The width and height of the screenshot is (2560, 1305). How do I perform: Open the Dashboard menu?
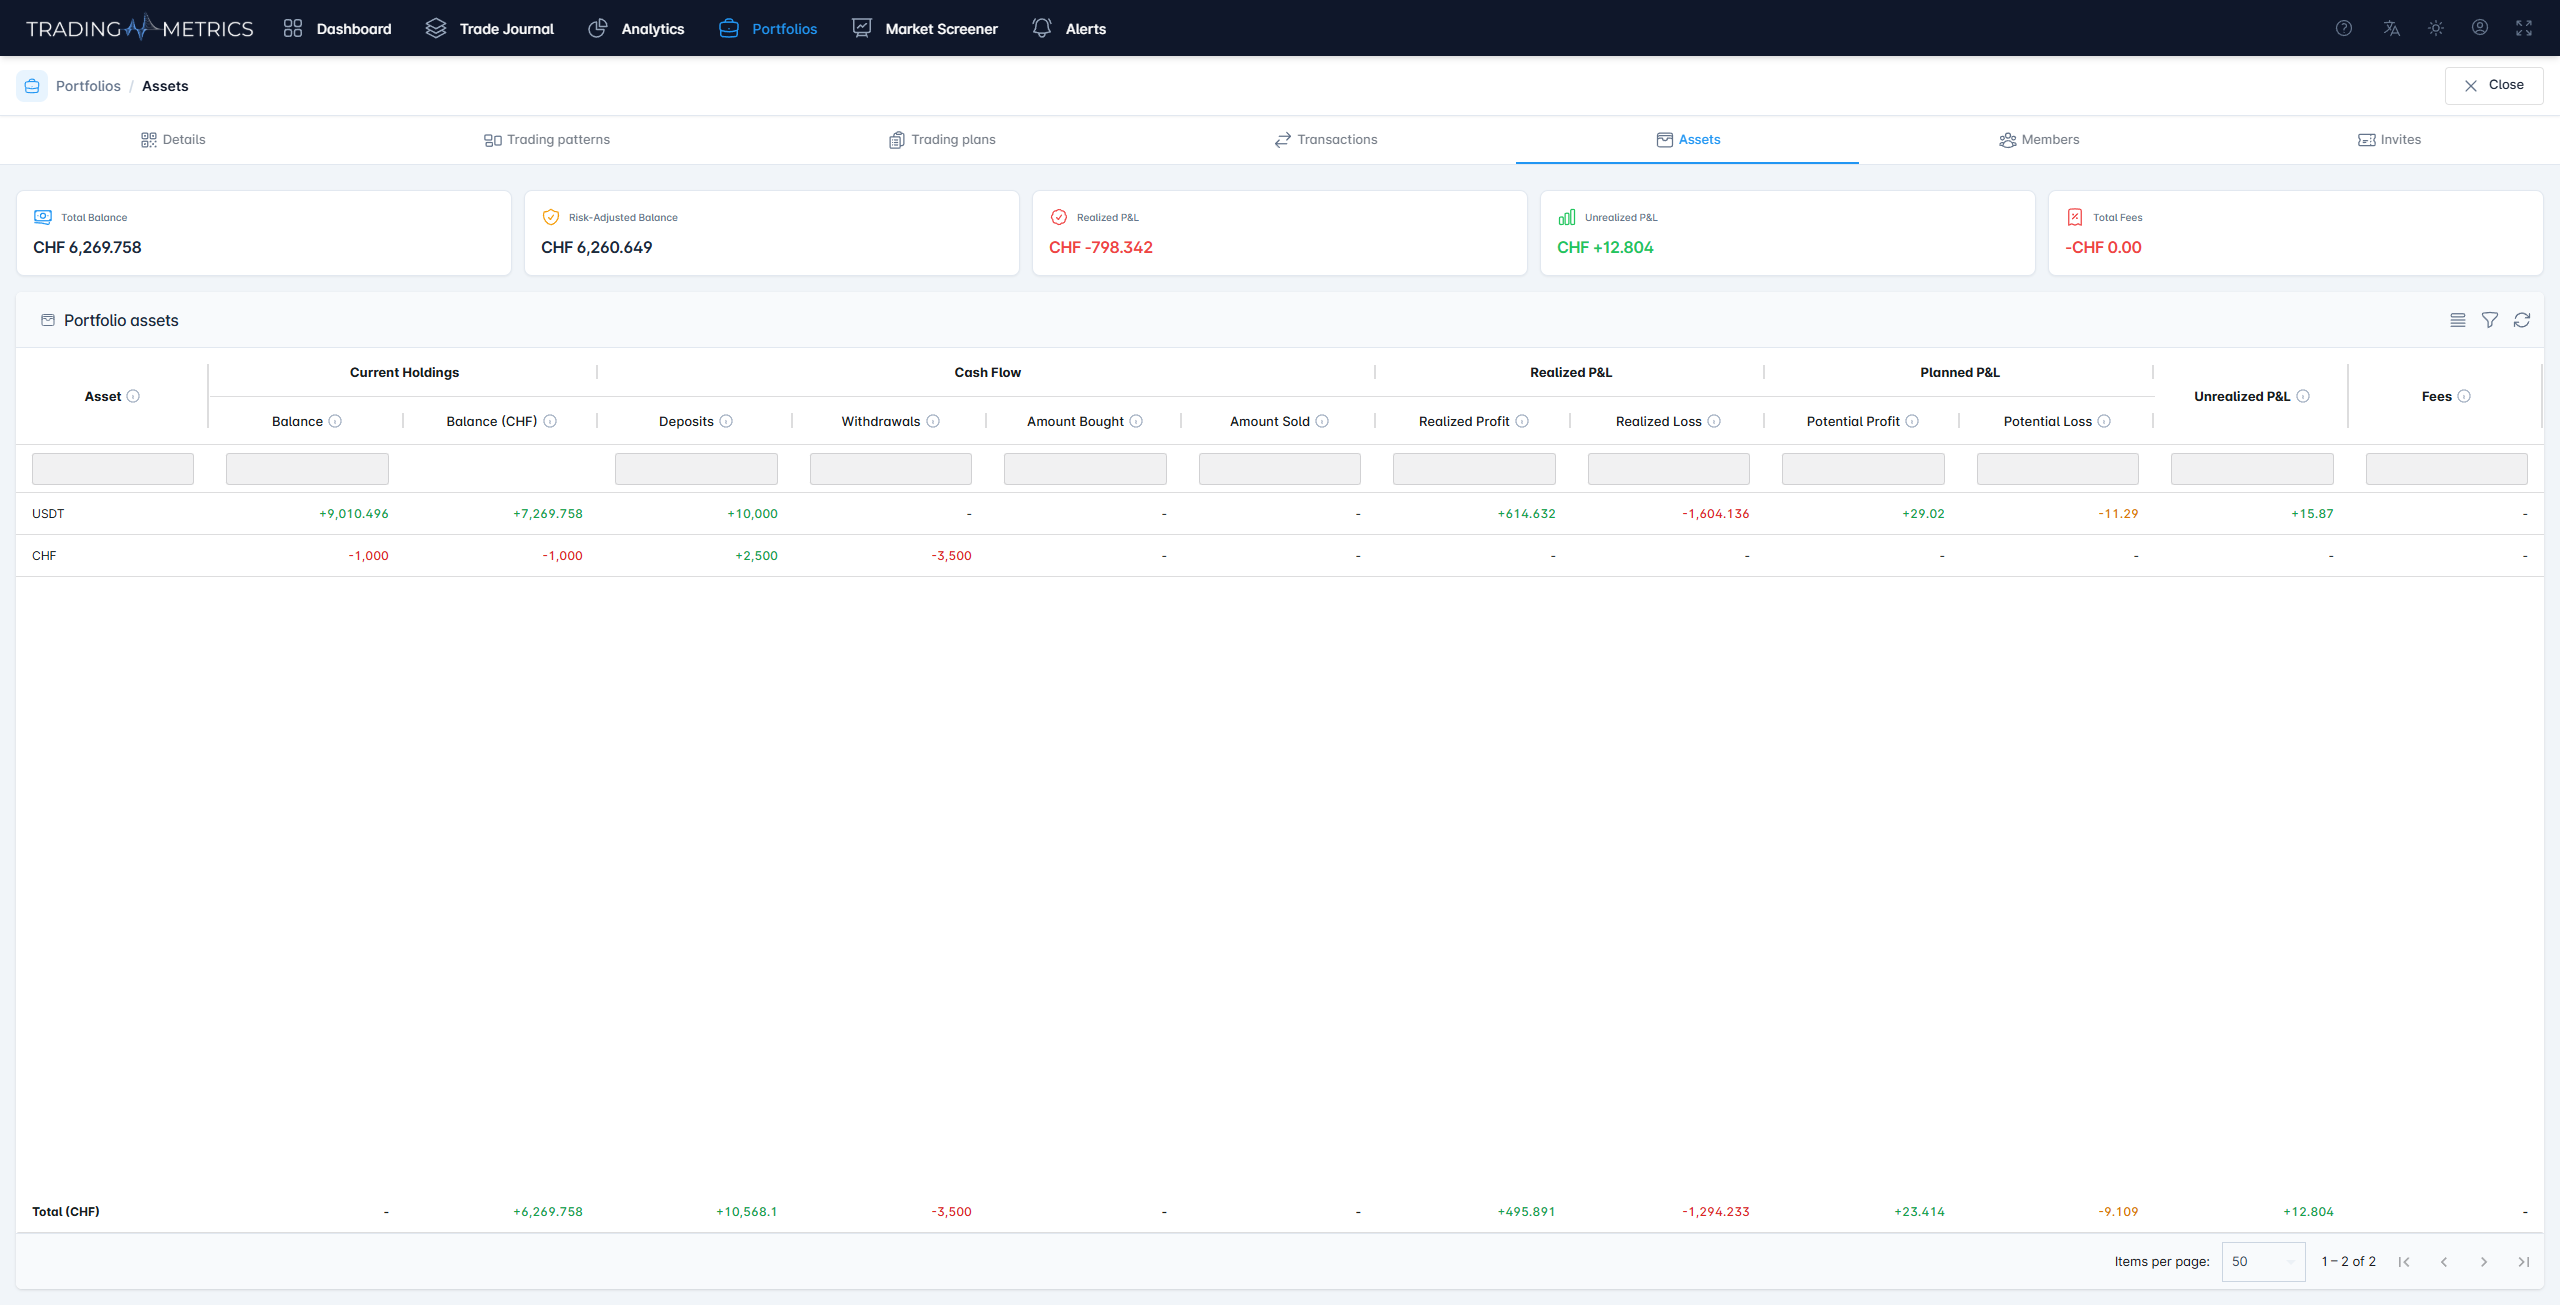(x=337, y=28)
